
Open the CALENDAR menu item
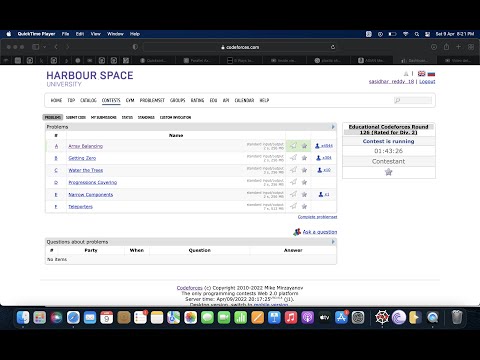click(x=244, y=100)
